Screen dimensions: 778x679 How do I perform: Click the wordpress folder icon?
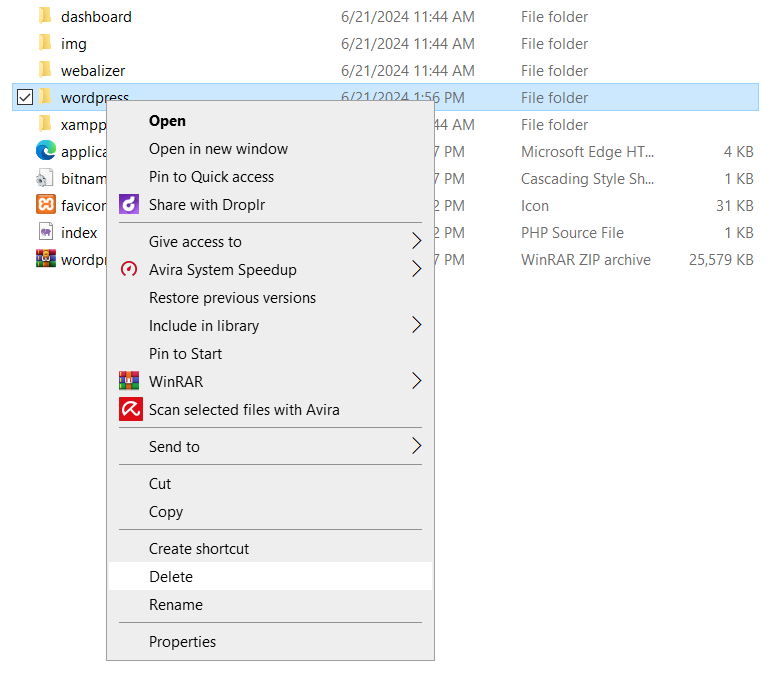coord(45,96)
